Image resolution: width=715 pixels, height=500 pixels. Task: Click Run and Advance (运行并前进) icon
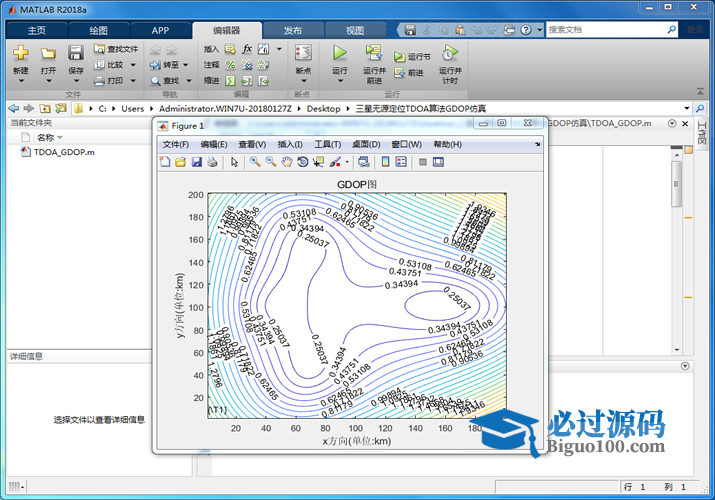373,53
